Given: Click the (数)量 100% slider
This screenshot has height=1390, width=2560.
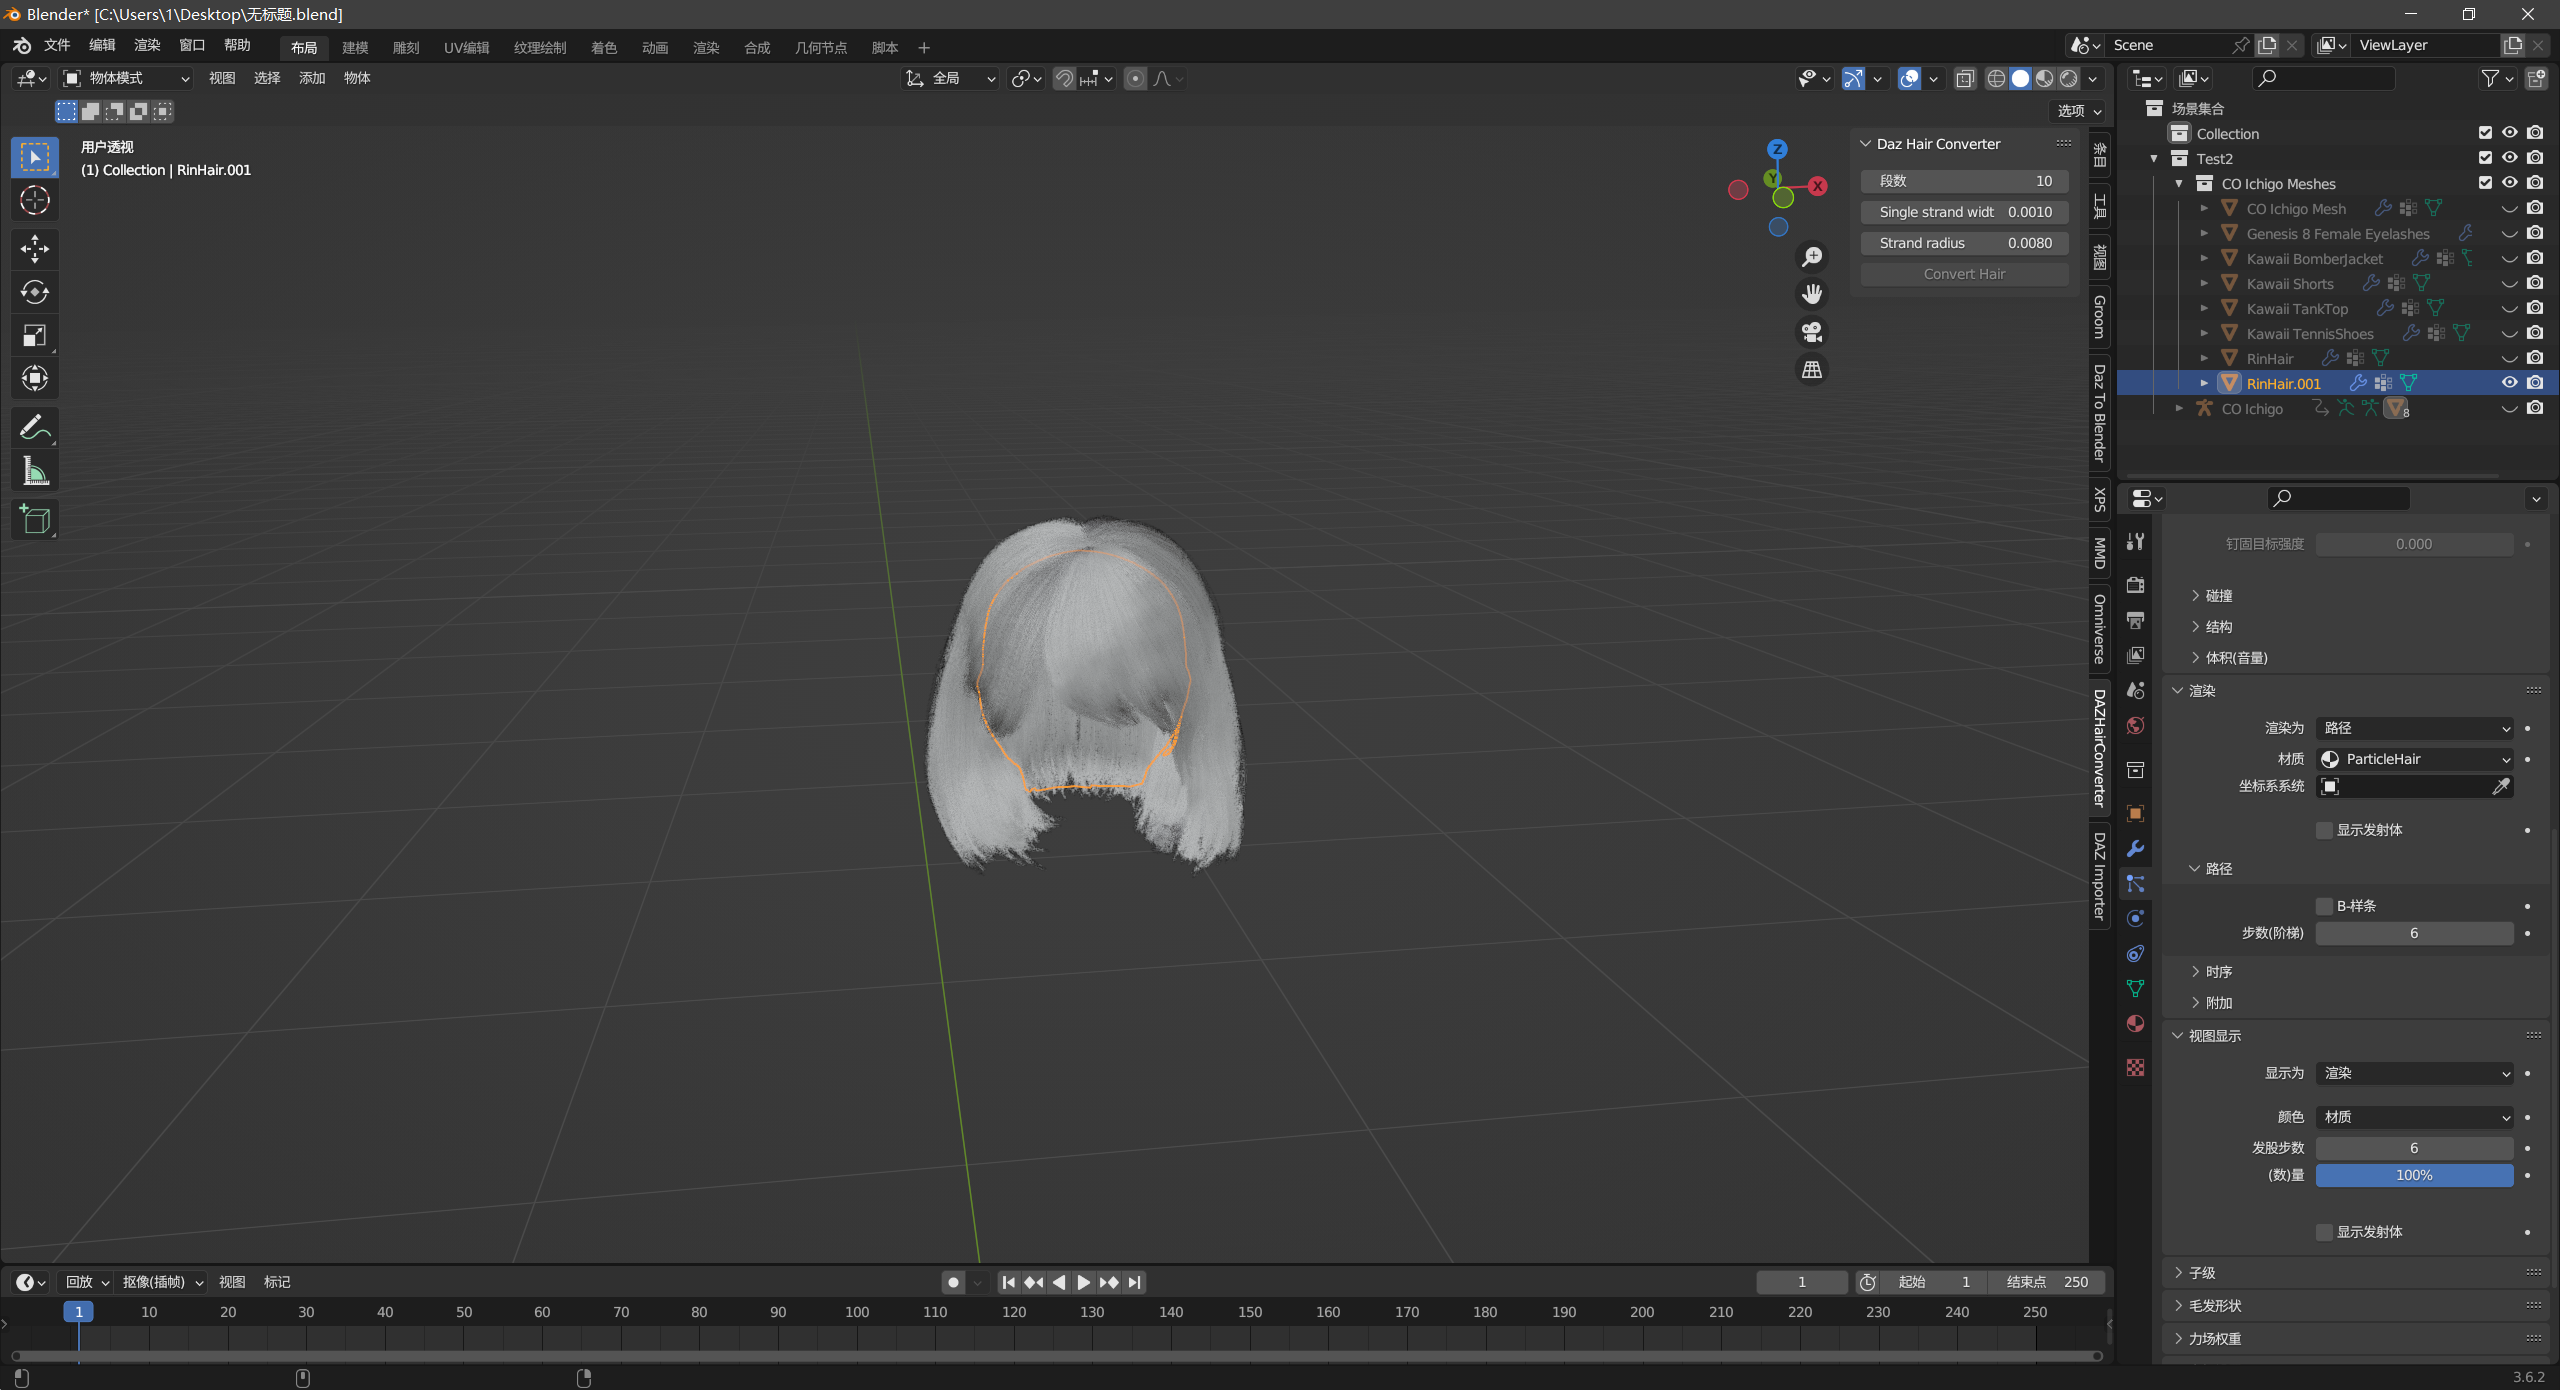Looking at the screenshot, I should point(2413,1175).
